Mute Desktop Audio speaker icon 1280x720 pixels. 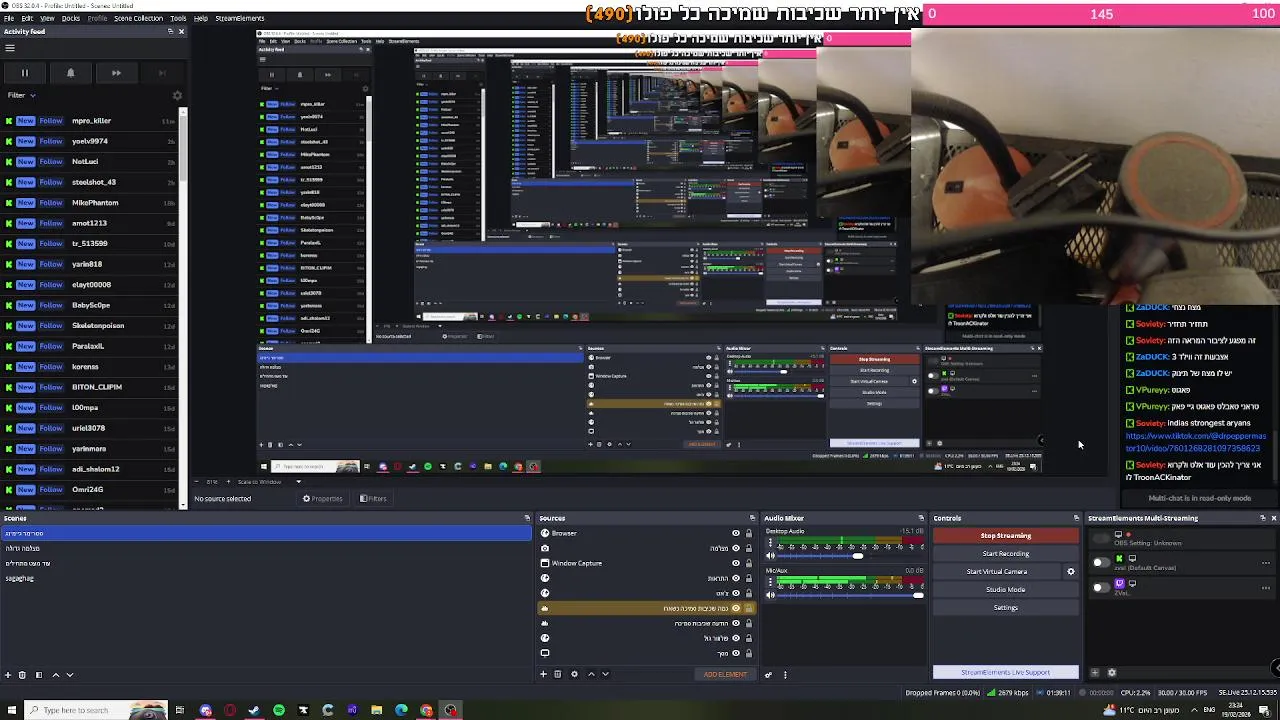[770, 556]
